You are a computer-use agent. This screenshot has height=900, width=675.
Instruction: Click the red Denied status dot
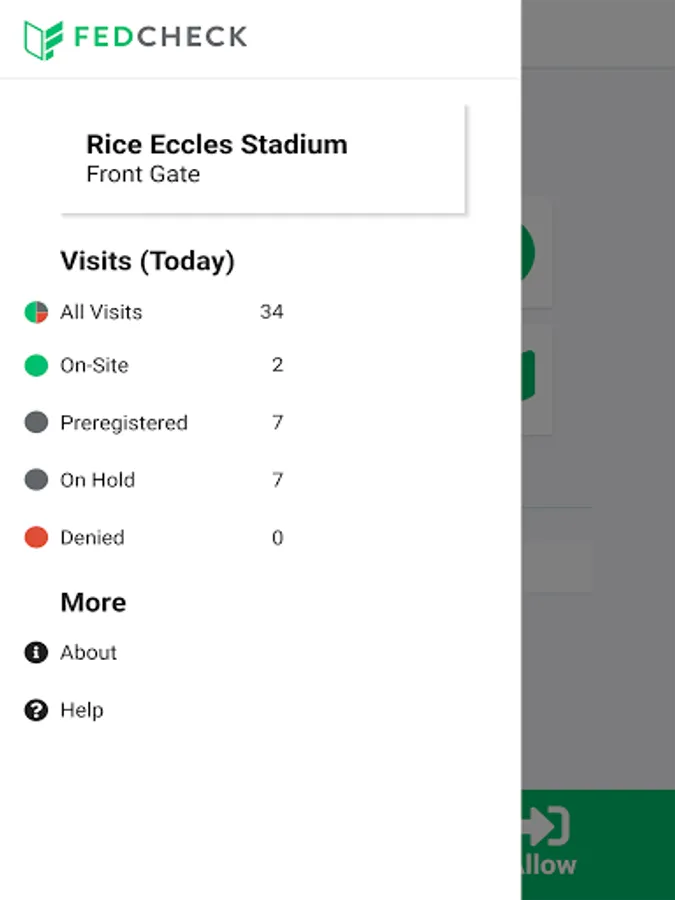click(x=36, y=538)
